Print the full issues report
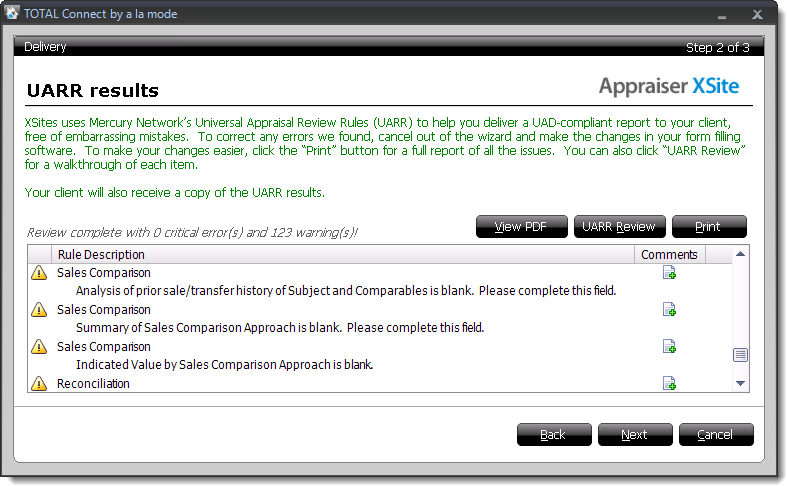787x486 pixels. point(709,227)
